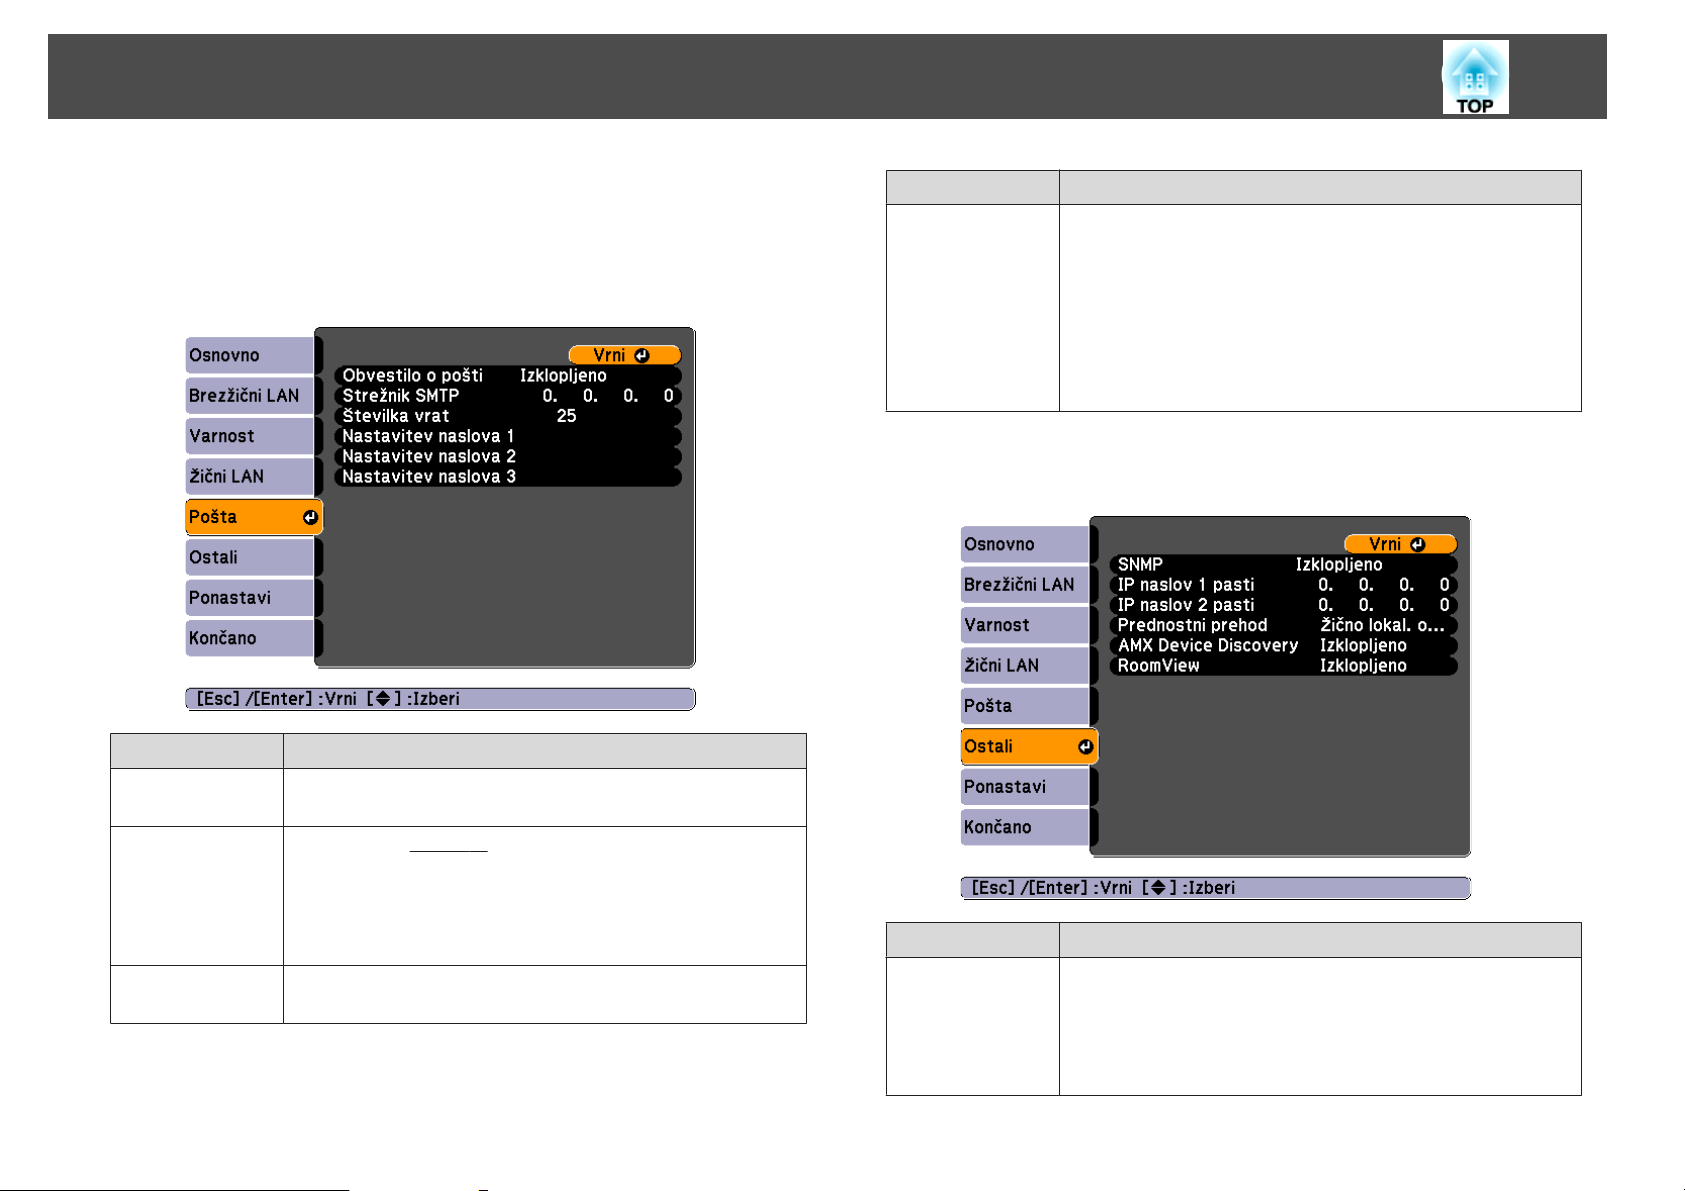Select Osnovno in the Pošta menu
1685x1191 pixels.
[250, 355]
